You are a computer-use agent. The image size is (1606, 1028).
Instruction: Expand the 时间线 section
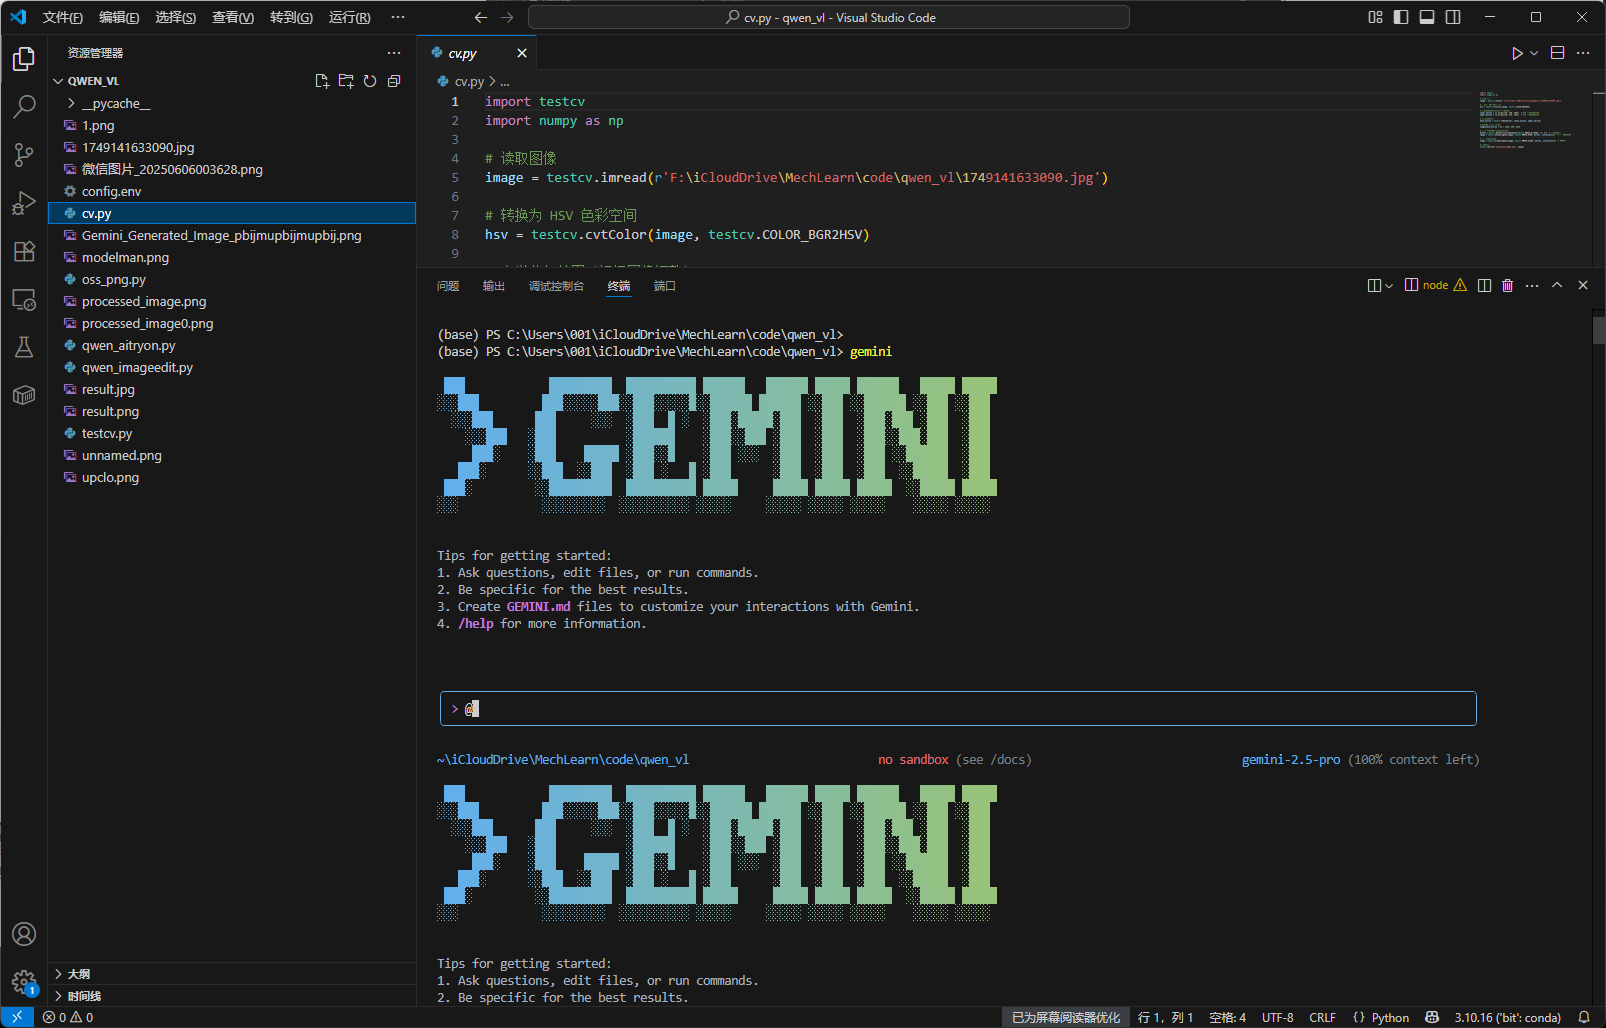point(84,995)
